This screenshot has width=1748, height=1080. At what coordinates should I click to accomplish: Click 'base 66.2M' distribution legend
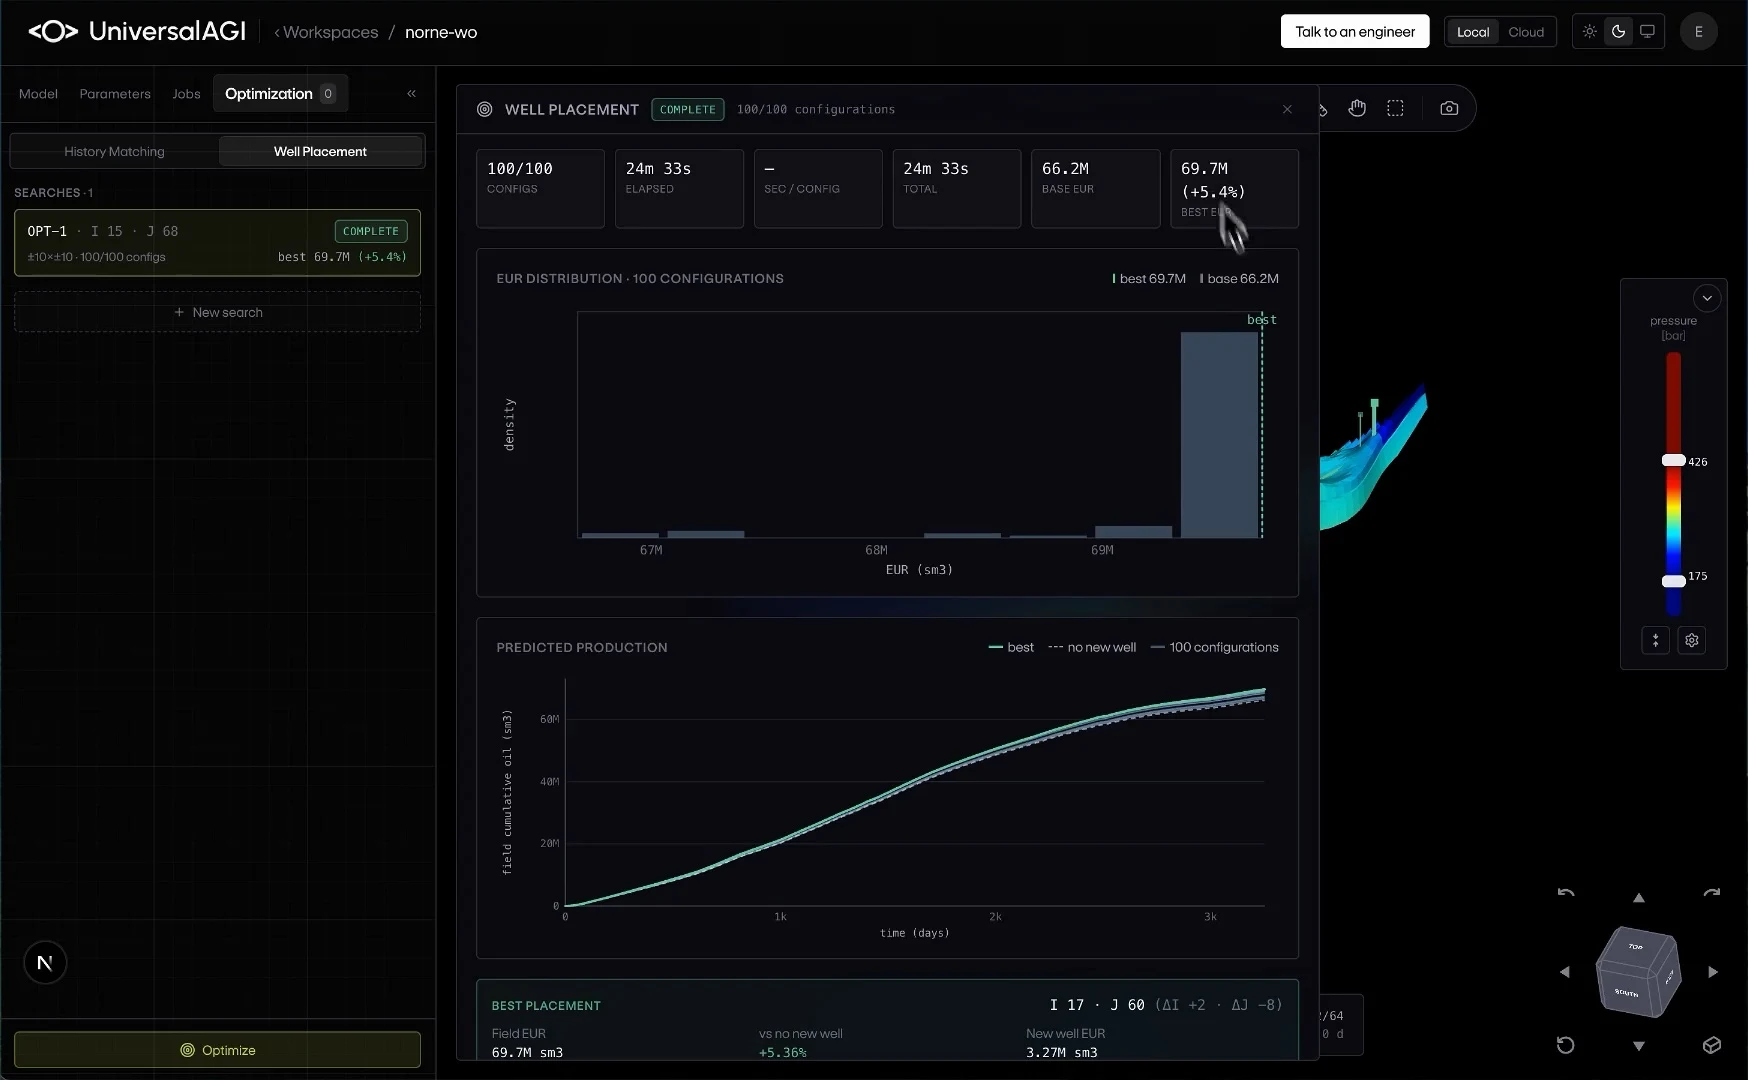pos(1239,279)
